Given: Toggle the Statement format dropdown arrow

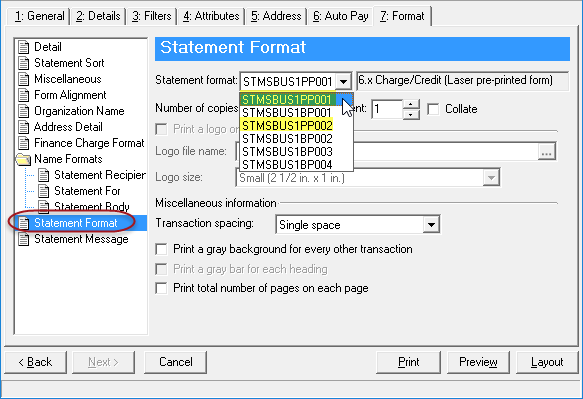Looking at the screenshot, I should tap(344, 81).
